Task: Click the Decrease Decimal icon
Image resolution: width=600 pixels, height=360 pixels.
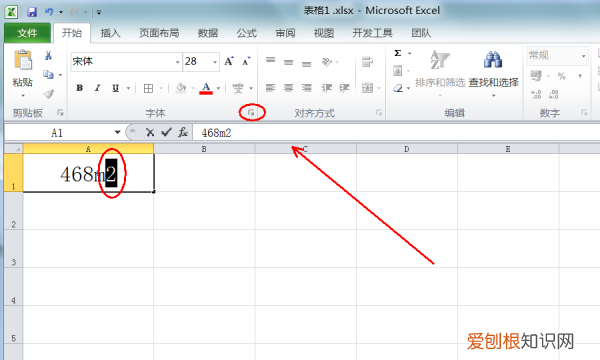Action: pyautogui.click(x=553, y=94)
